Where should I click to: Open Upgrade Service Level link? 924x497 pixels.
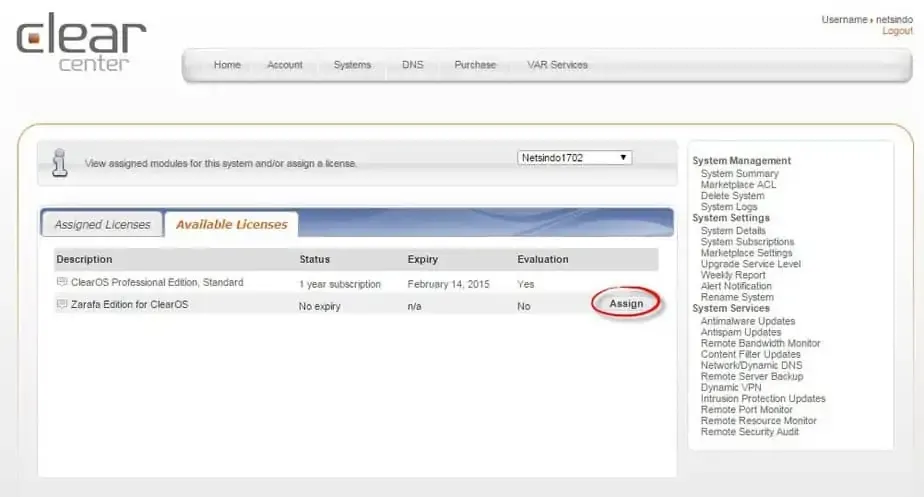click(750, 264)
